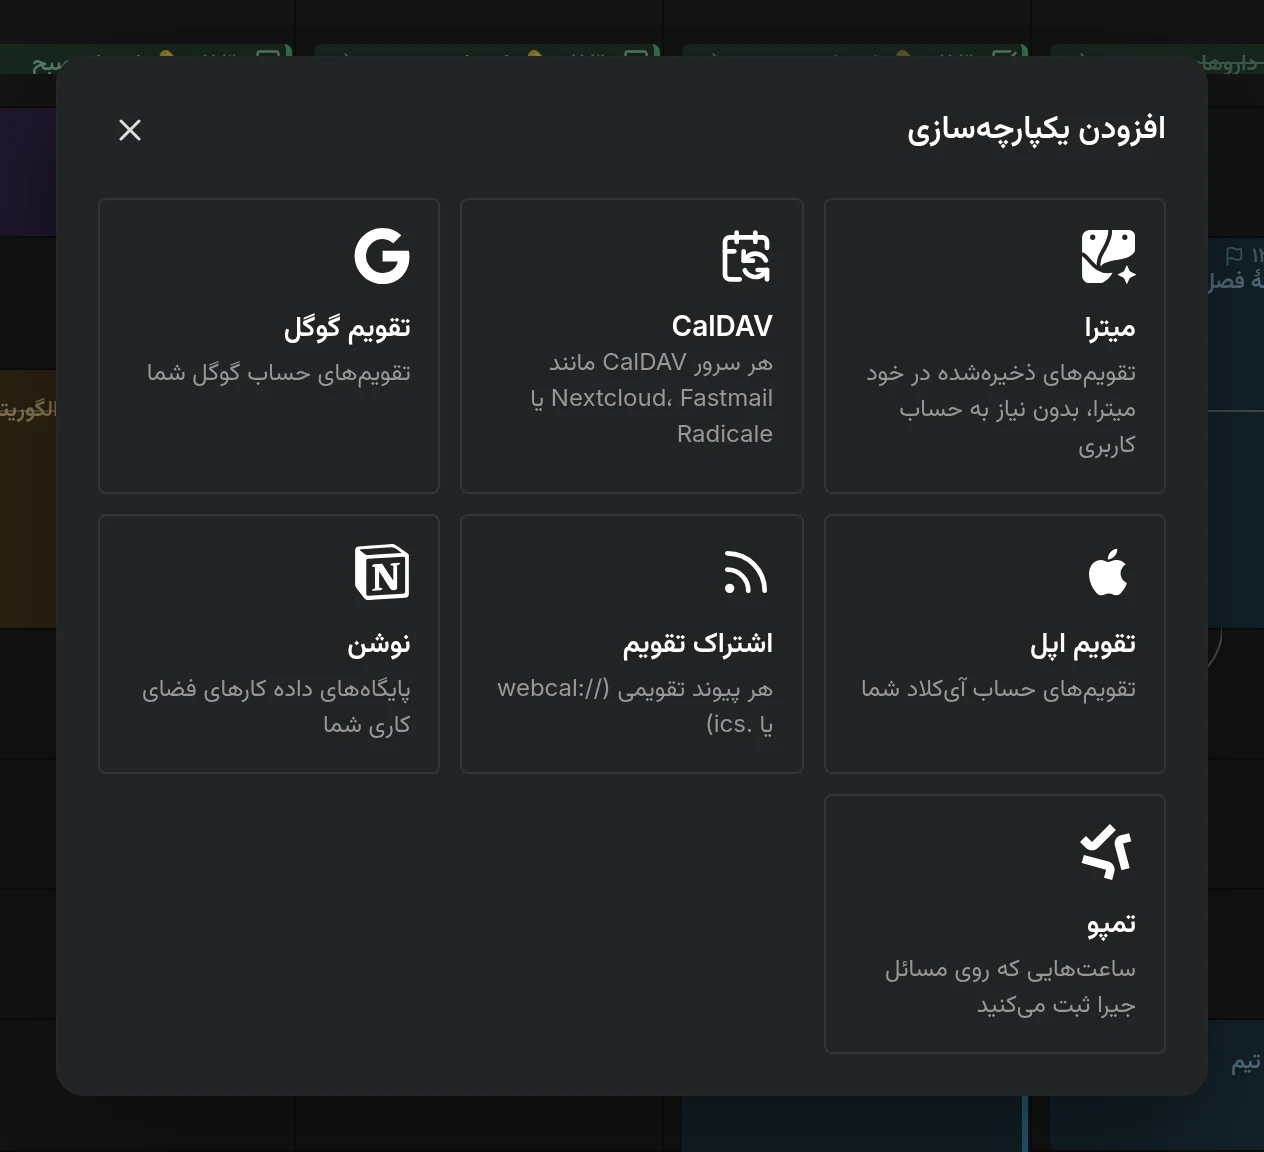1264x1152 pixels.
Task: Click the Nextcloud، Fastmail description text
Action: pyautogui.click(x=652, y=398)
